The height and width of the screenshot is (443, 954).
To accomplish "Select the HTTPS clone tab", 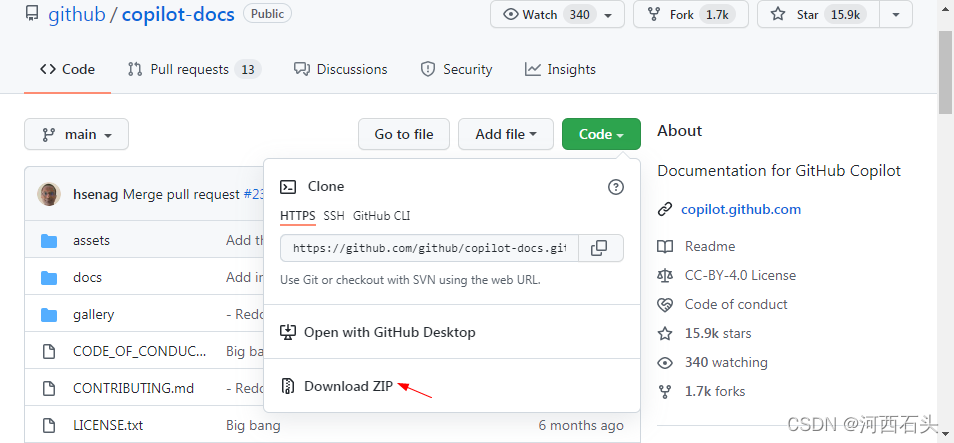I will [298, 215].
